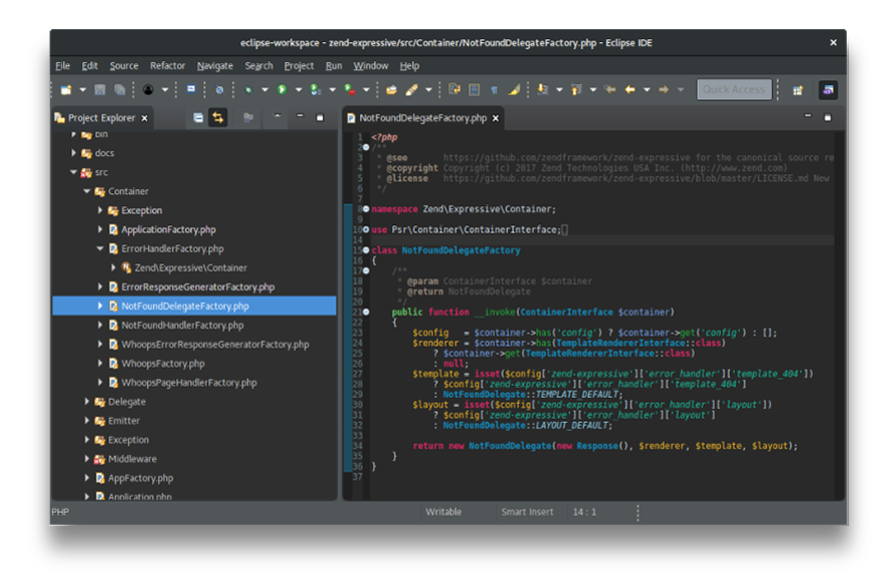890x584 pixels.
Task: Click the Open Perspective icon top right
Action: (x=796, y=89)
